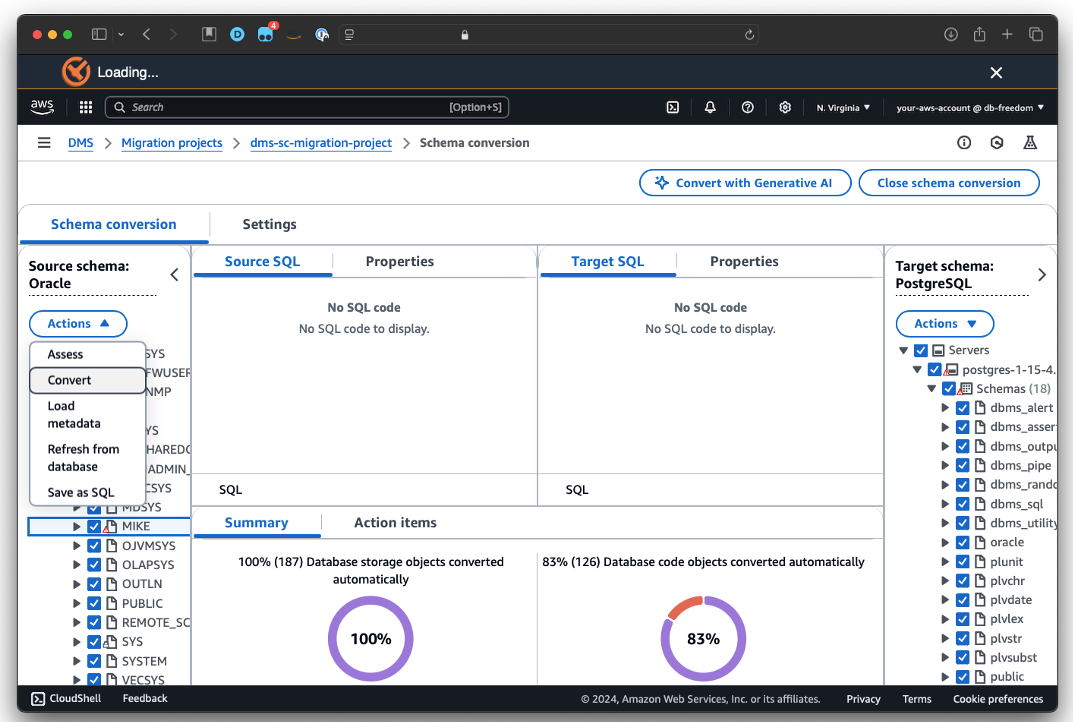Click the hexagon clock icon near breadcrumb
The width and height of the screenshot is (1073, 722).
pyautogui.click(x=997, y=142)
